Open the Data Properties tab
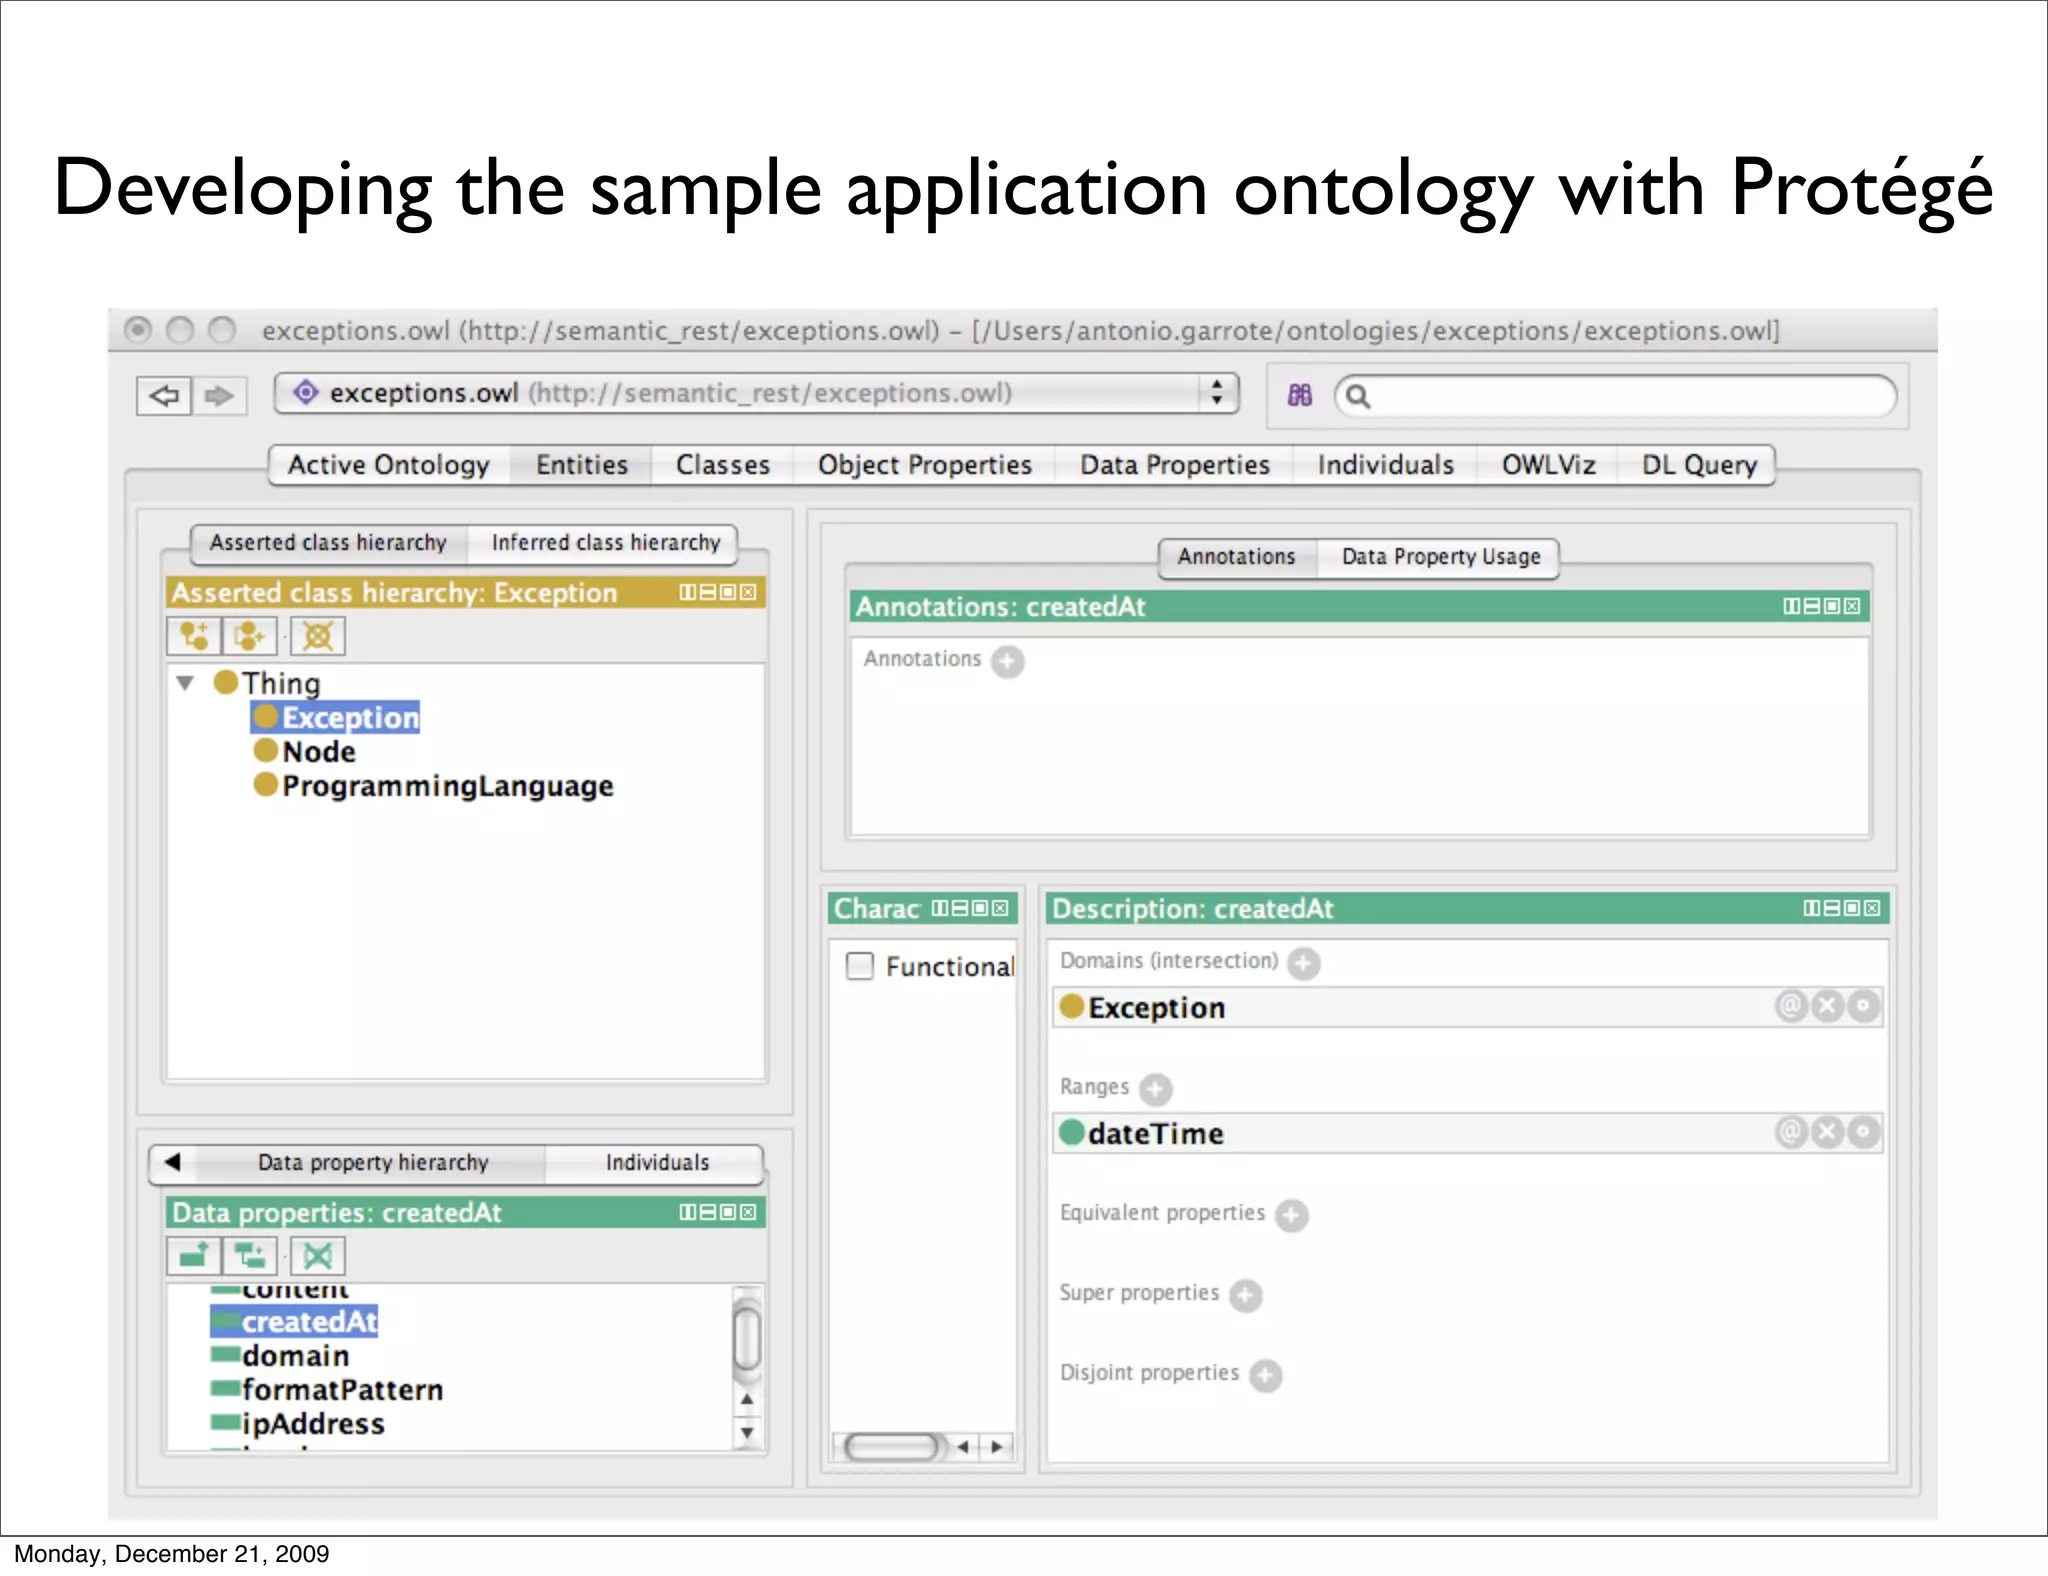Viewport: 2048px width, 1576px height. tap(1175, 465)
